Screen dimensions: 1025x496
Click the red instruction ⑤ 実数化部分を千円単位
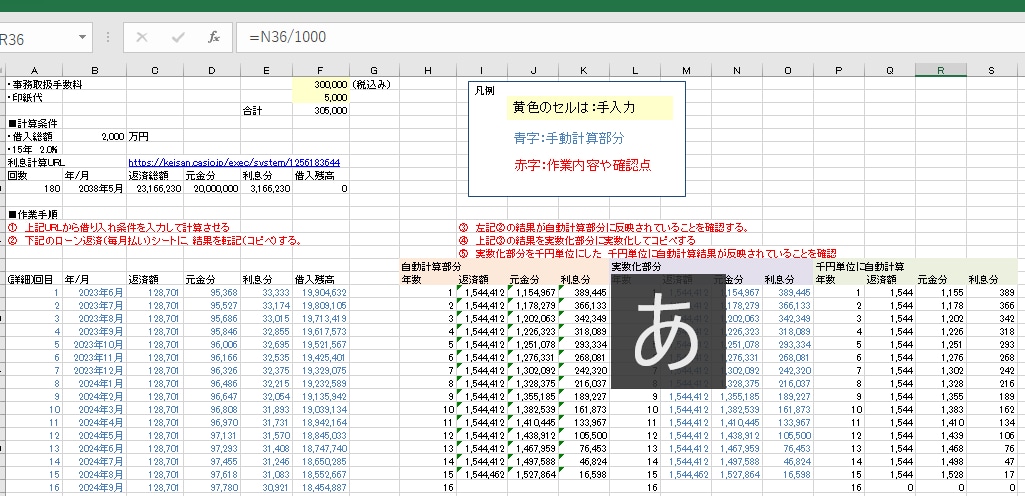pyautogui.click(x=647, y=254)
